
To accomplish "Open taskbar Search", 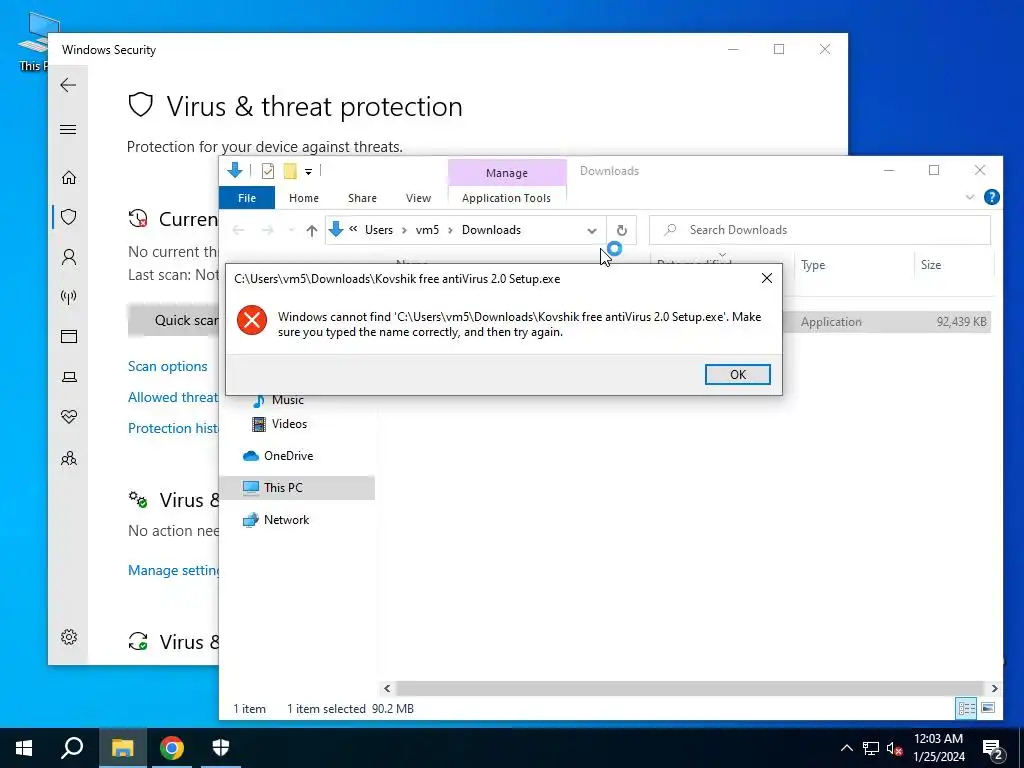I will 72,748.
